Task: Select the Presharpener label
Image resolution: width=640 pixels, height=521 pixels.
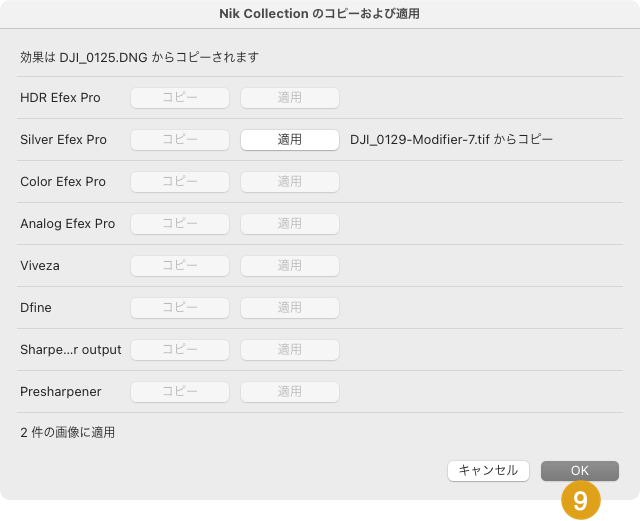Action: coord(60,392)
